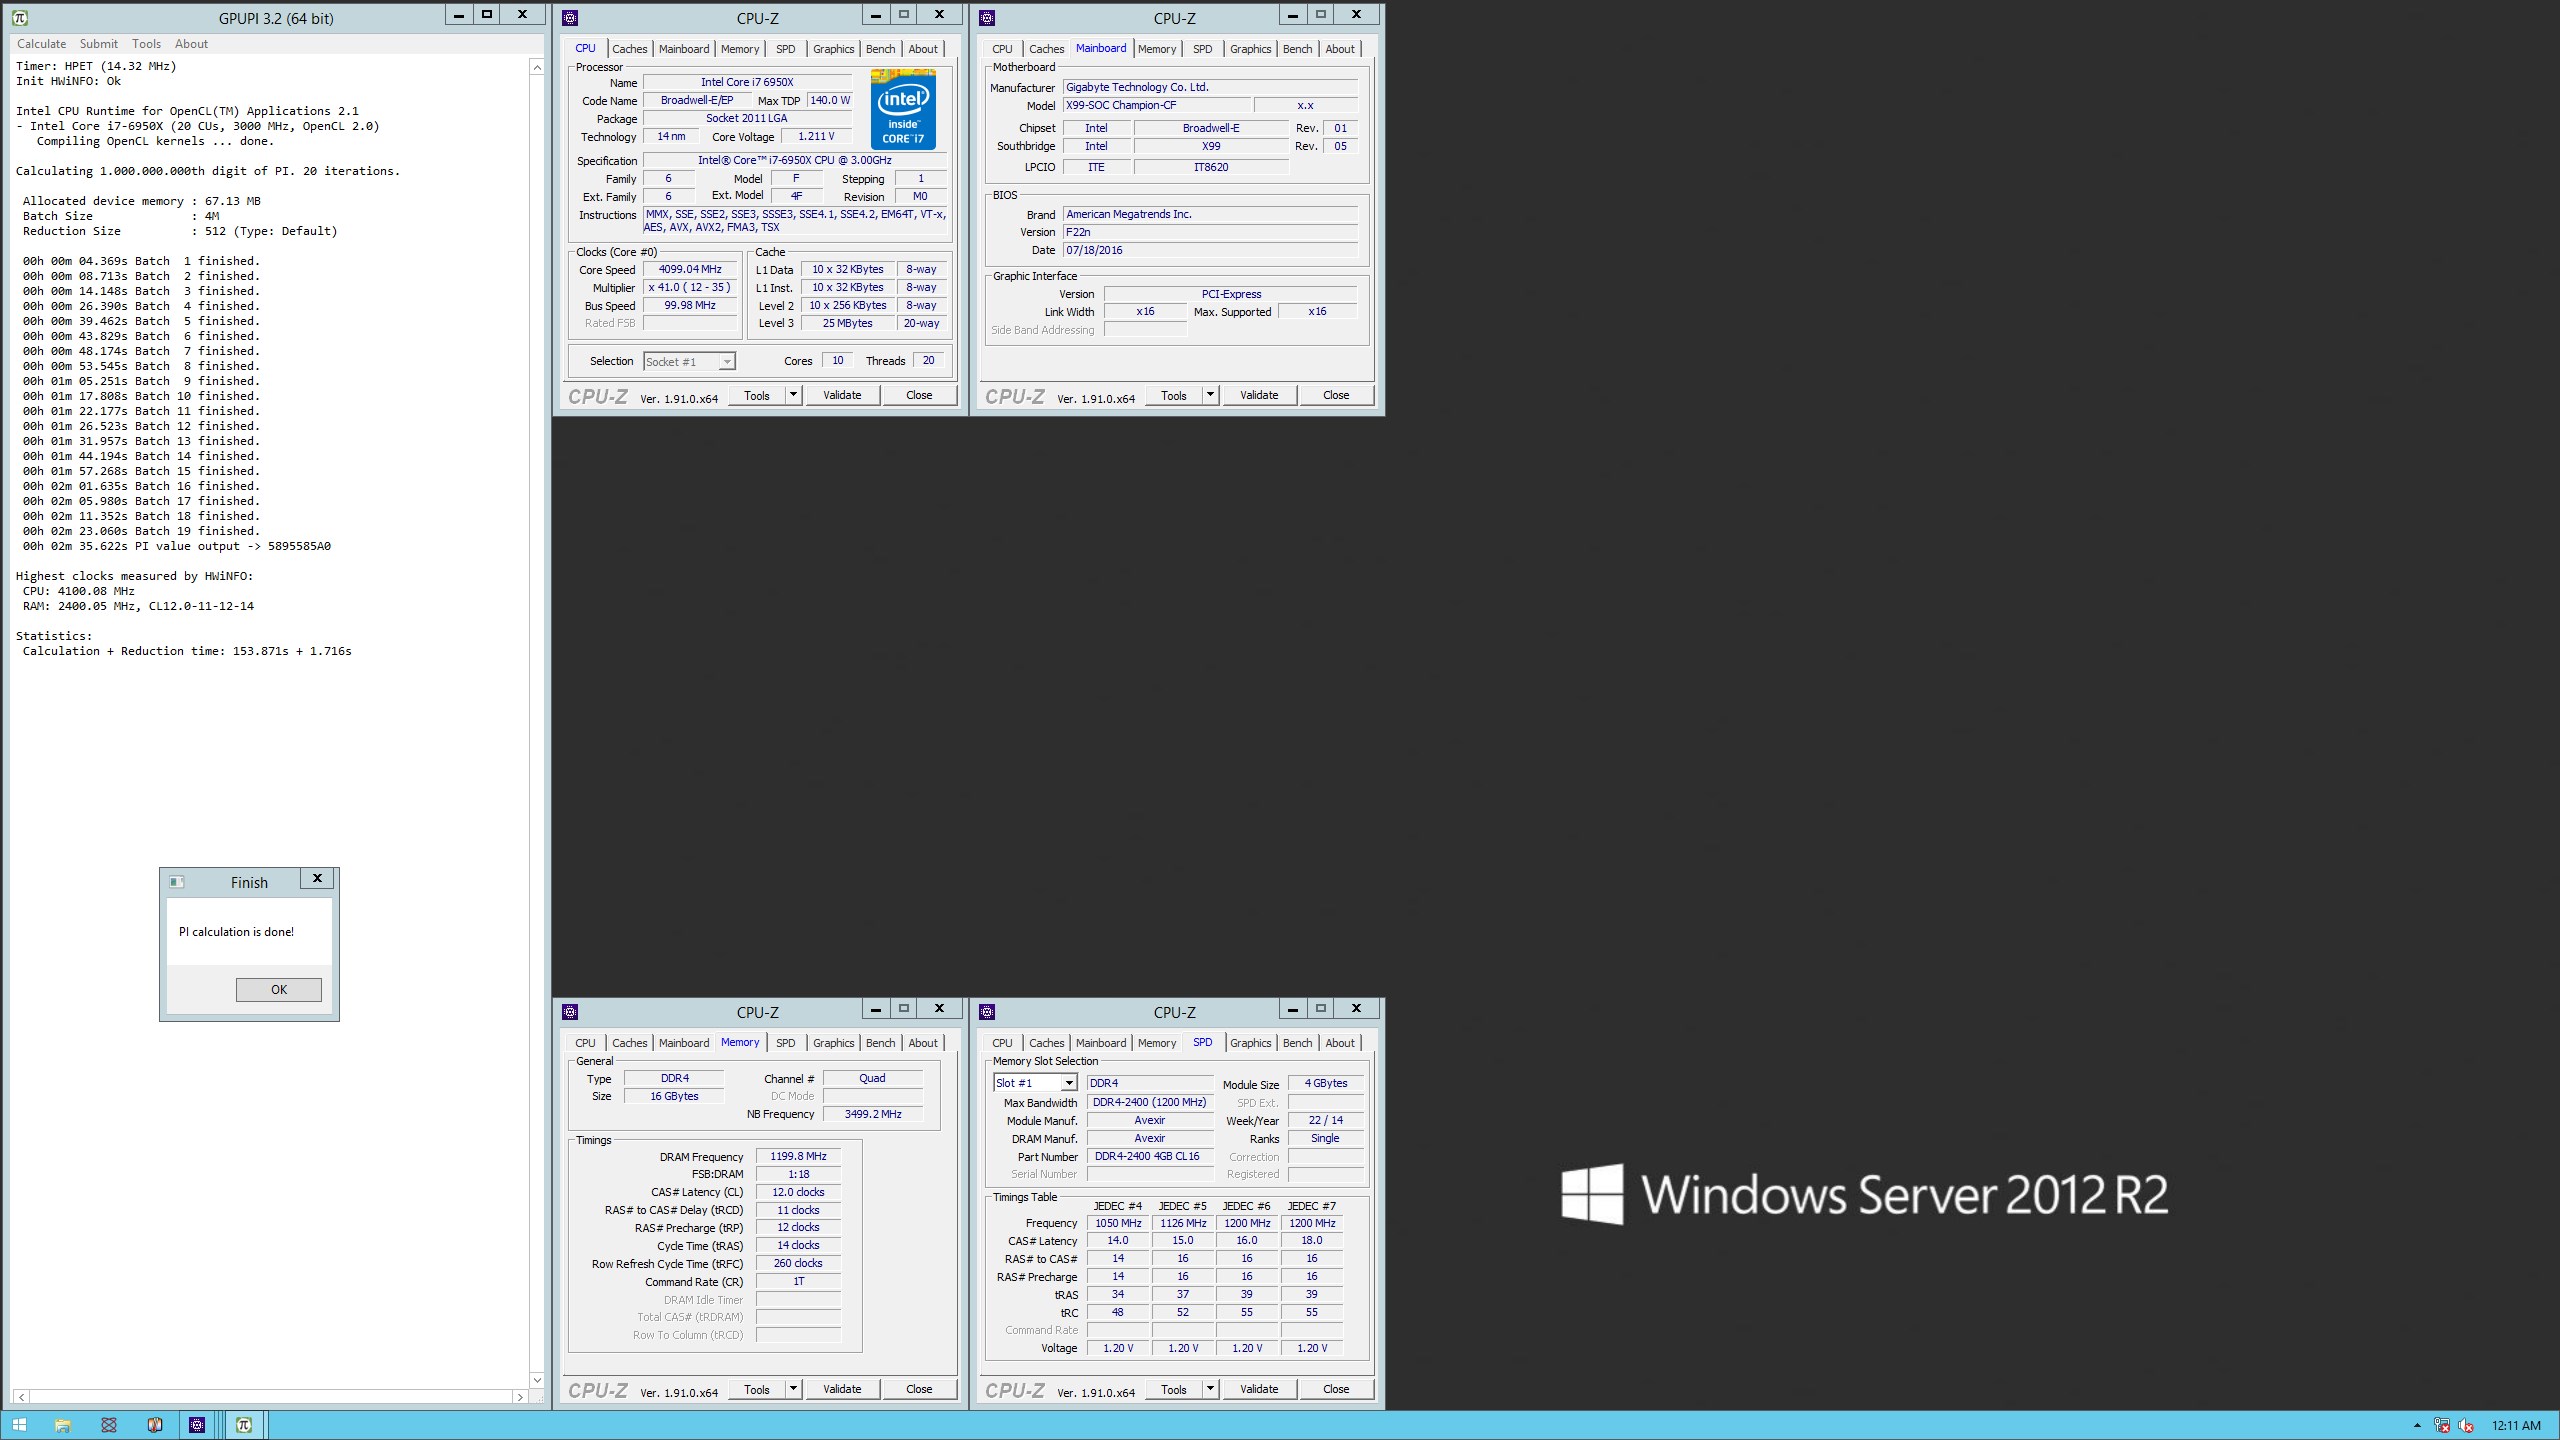Click the motherboard model X99-SOC Champion-CF field

1156,105
